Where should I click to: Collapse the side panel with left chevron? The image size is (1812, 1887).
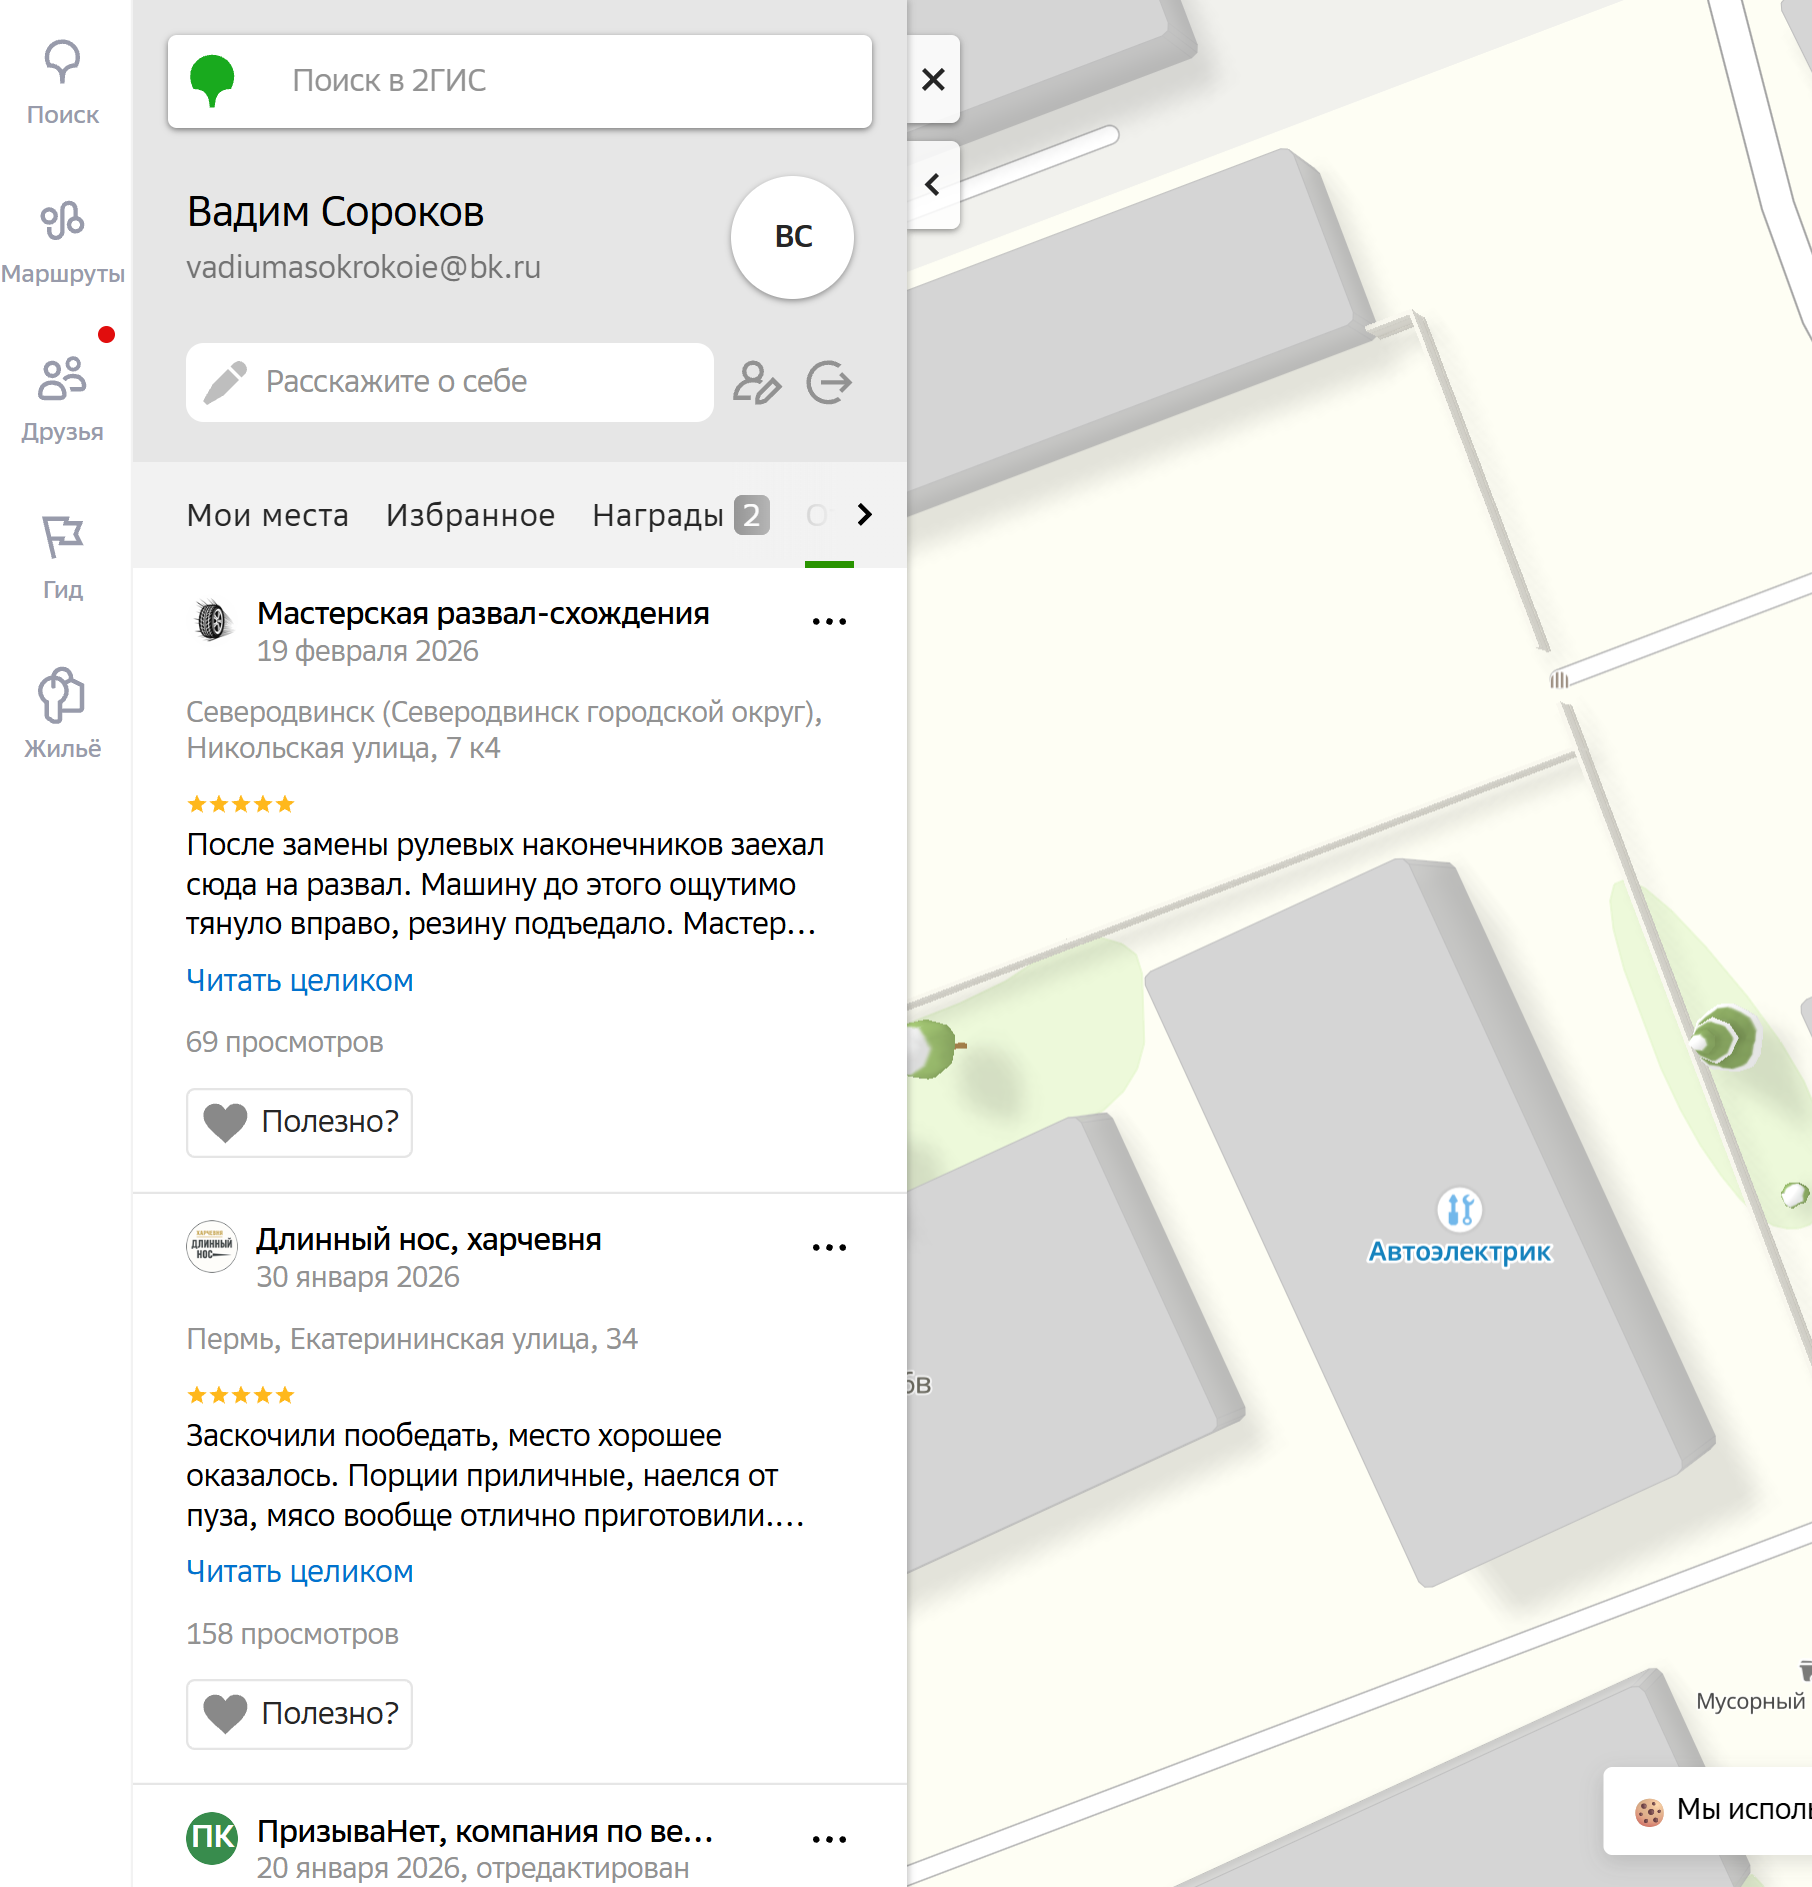coord(933,185)
